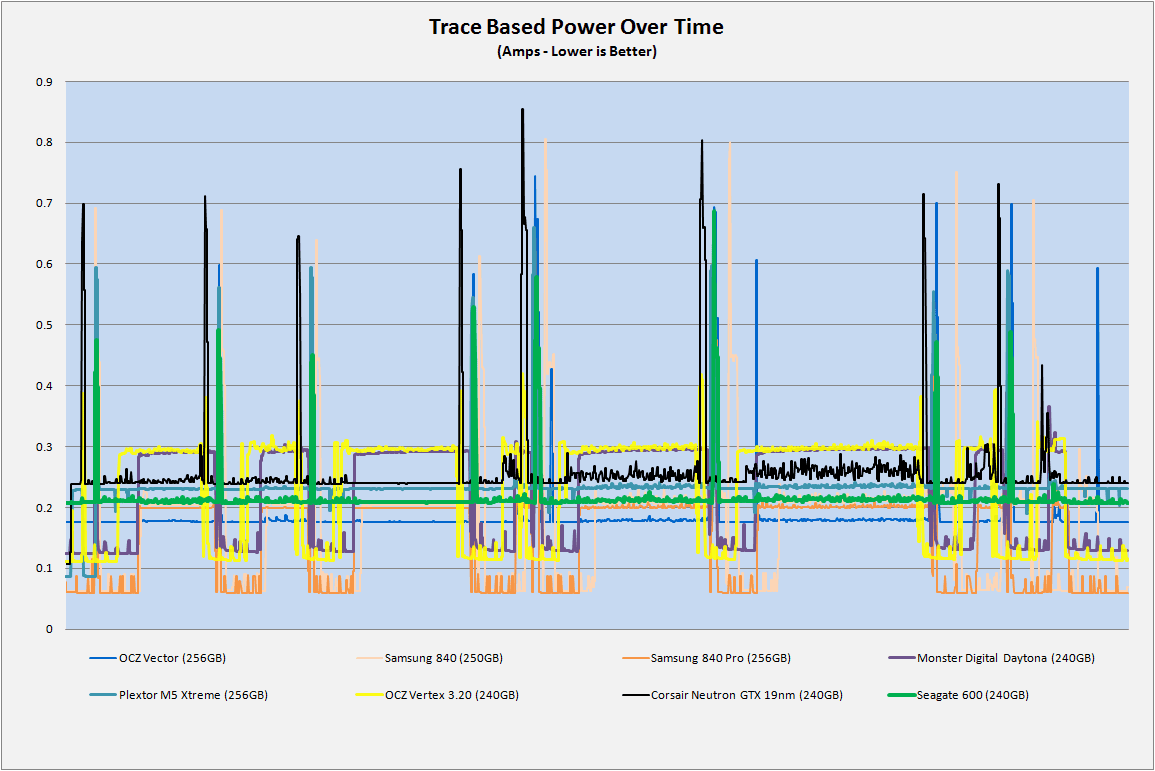Viewport: 1155px width, 771px height.
Task: Click the 0 label at the y-axis bottom
Action: pos(49,629)
